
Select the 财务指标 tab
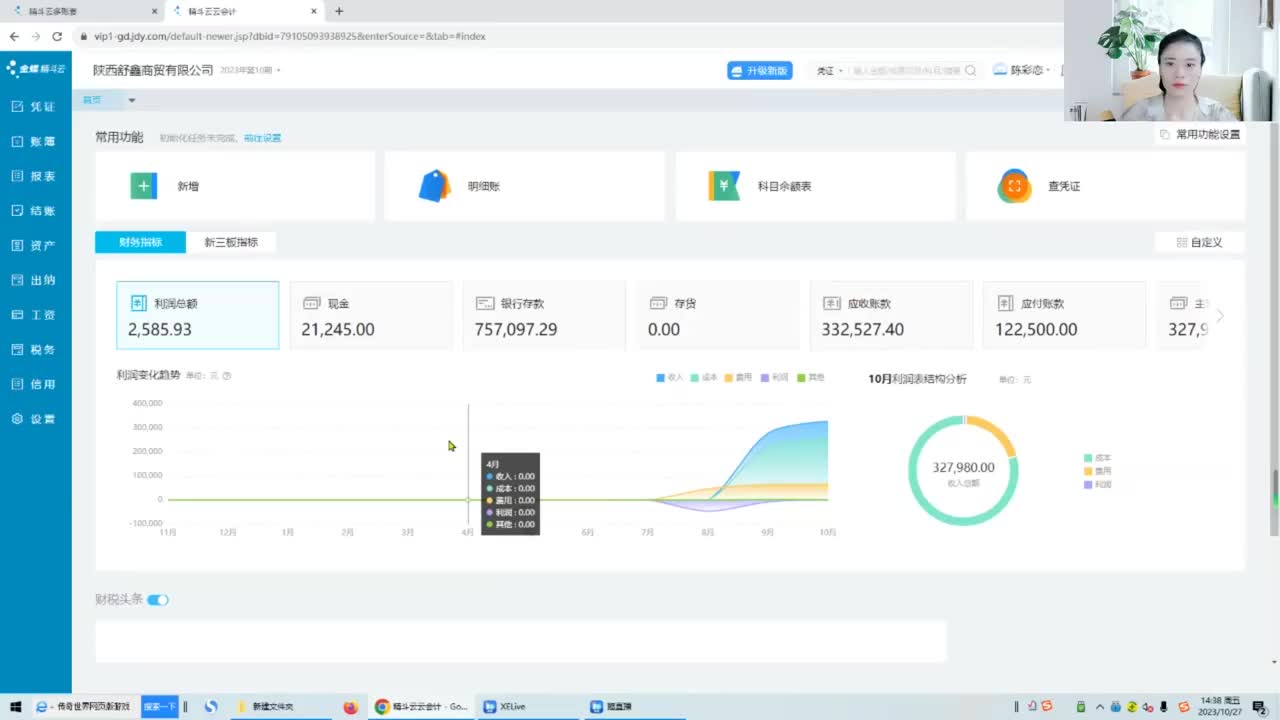point(140,242)
